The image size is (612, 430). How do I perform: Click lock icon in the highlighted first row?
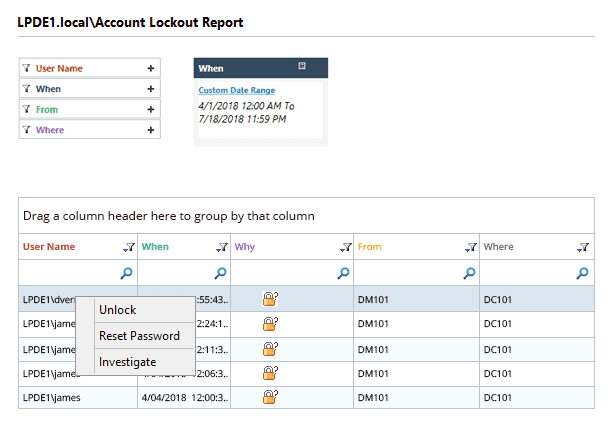click(x=270, y=299)
